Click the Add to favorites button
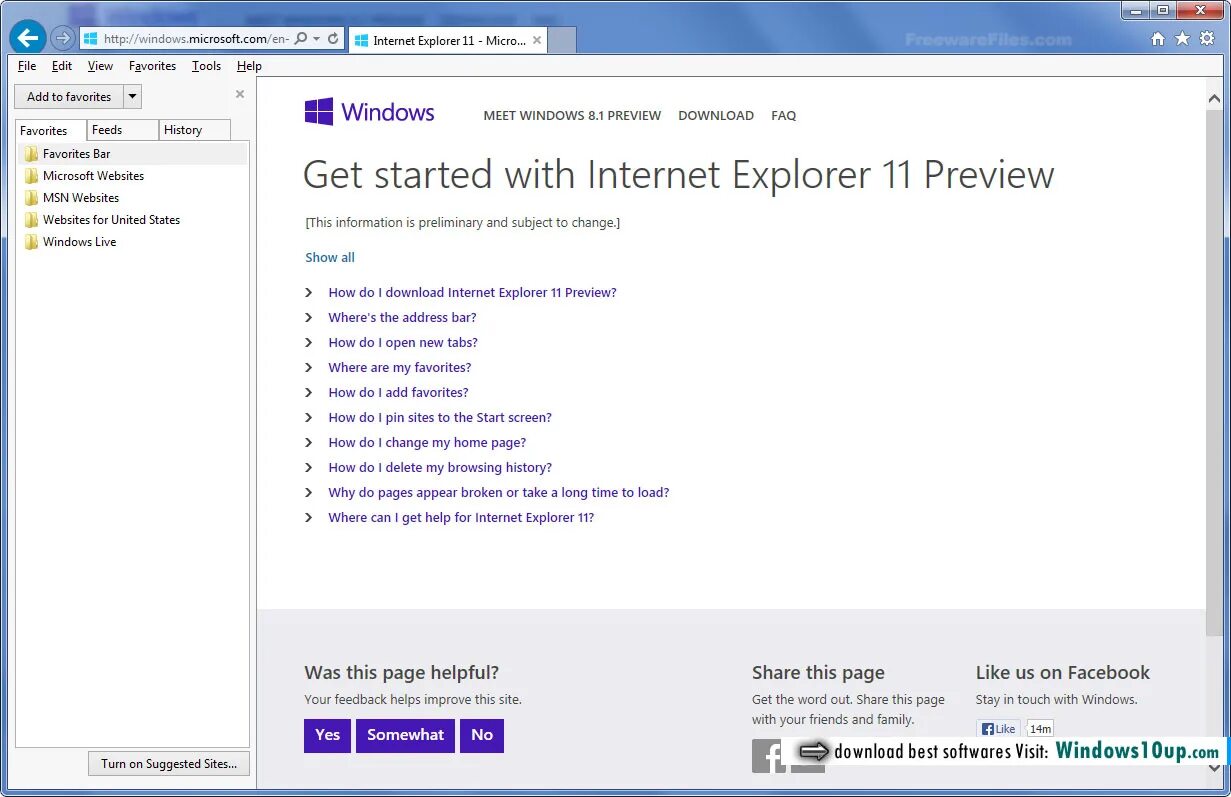 click(69, 97)
